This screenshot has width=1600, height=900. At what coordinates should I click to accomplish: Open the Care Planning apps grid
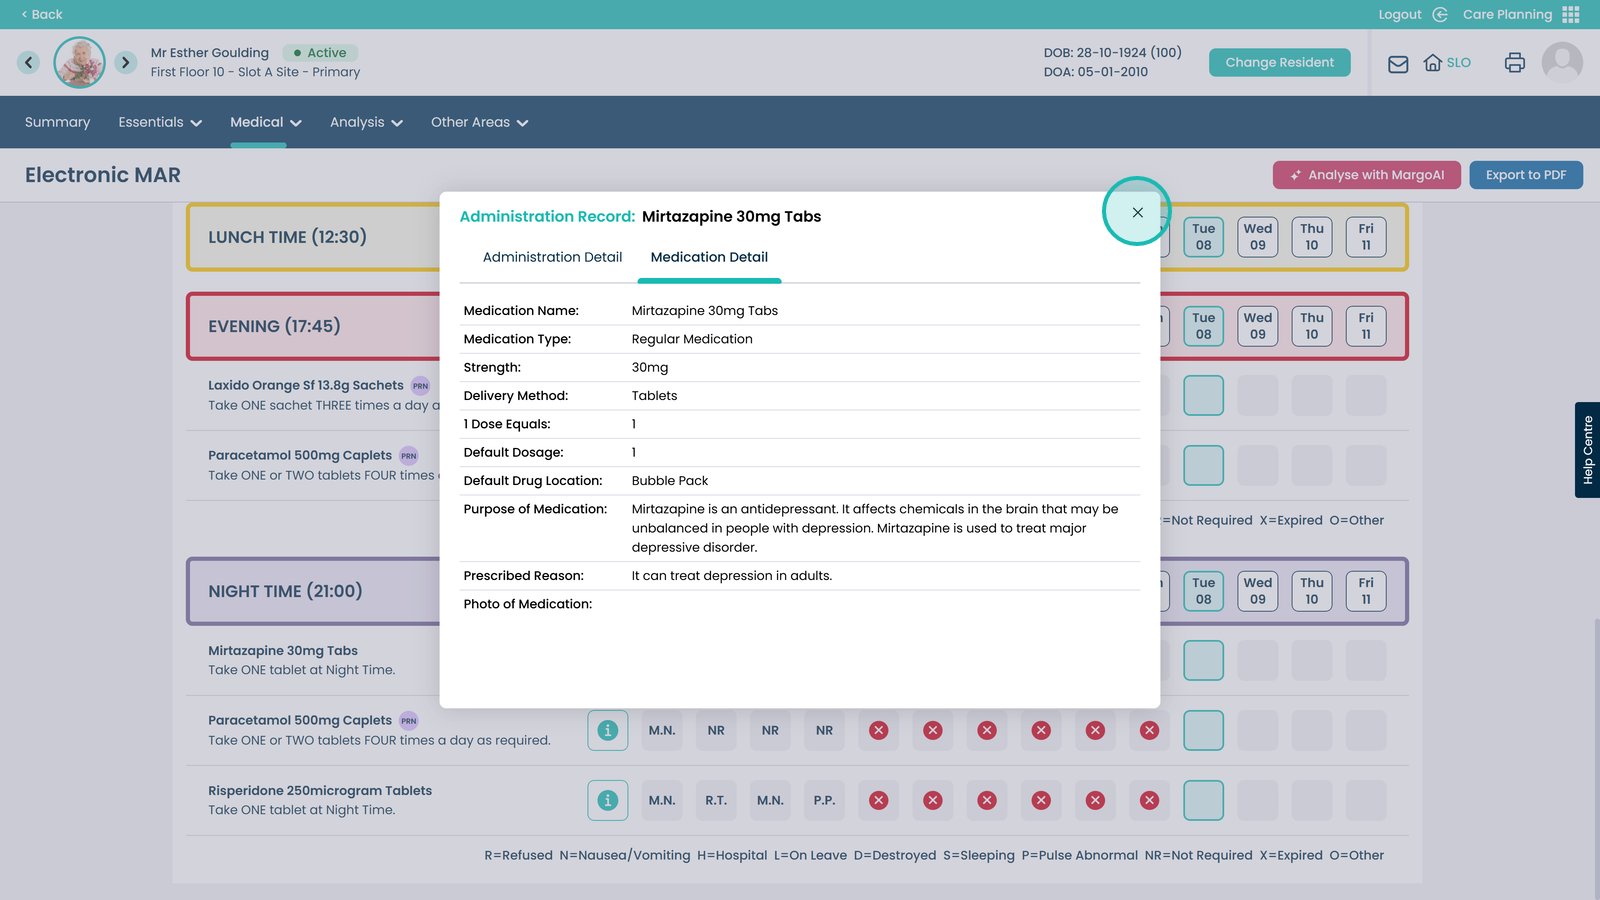click(x=1571, y=14)
